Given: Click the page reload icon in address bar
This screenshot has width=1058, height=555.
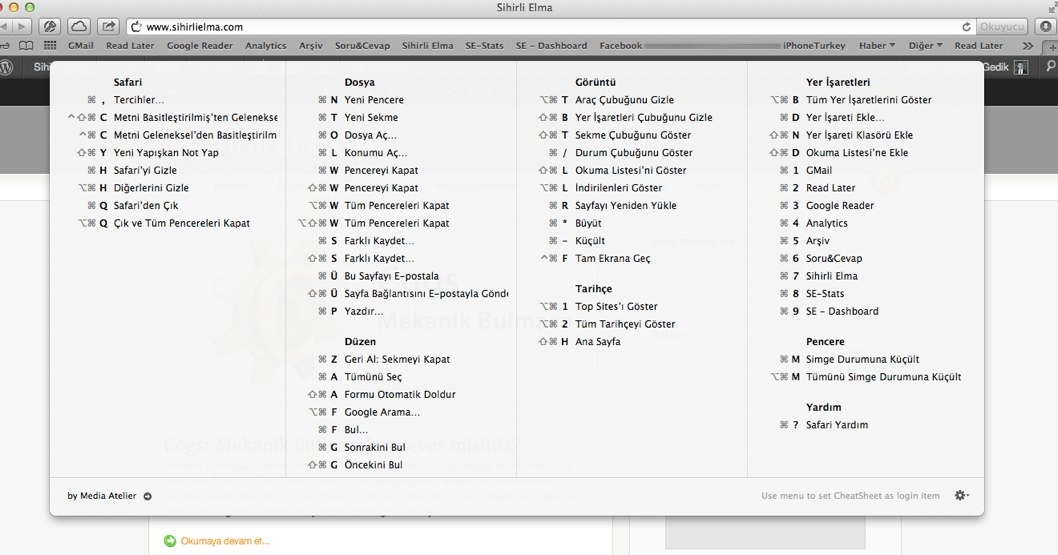Looking at the screenshot, I should 967,27.
